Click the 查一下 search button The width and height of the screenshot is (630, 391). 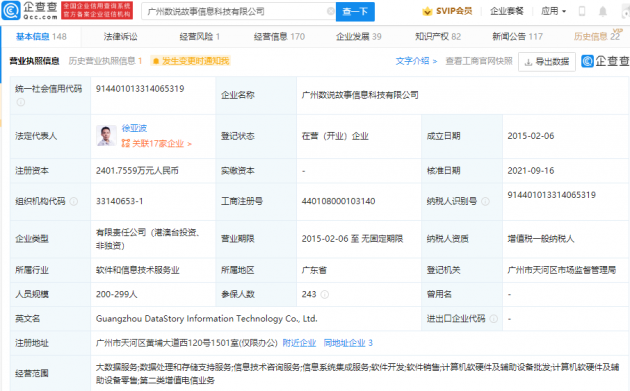(355, 12)
